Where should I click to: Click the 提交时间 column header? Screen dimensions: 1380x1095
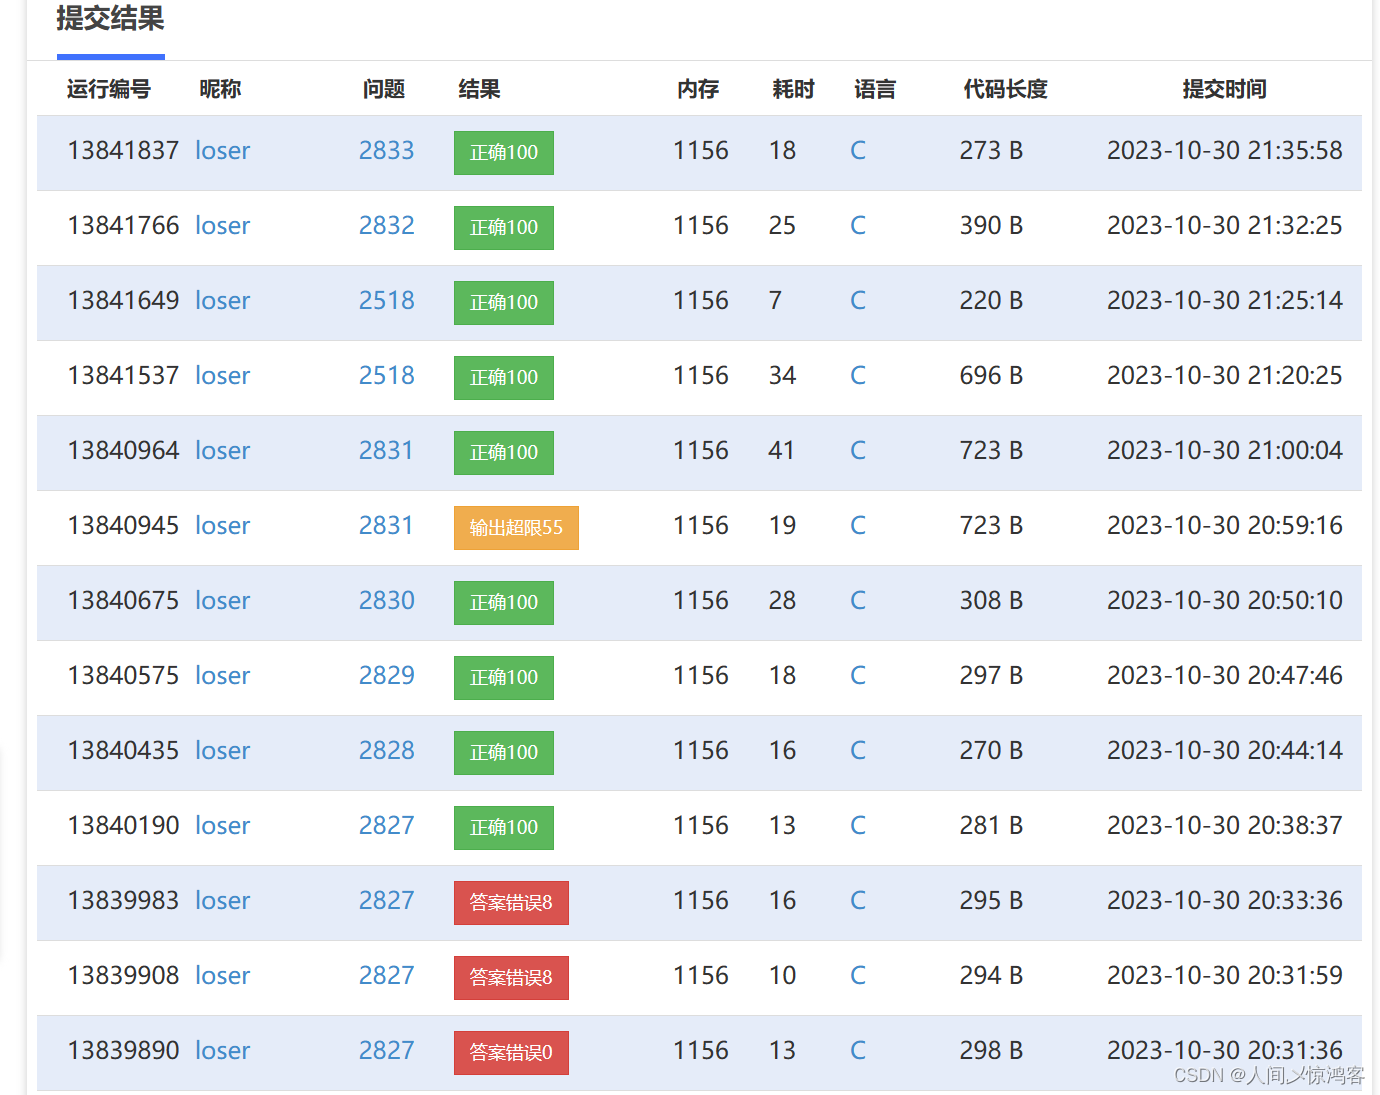pyautogui.click(x=1224, y=89)
